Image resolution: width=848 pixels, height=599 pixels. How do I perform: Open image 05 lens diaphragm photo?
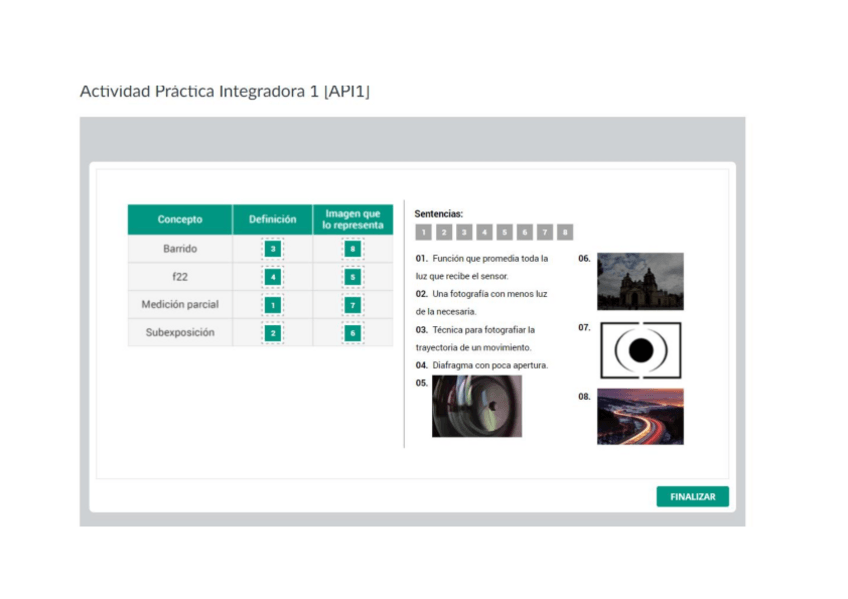(477, 406)
